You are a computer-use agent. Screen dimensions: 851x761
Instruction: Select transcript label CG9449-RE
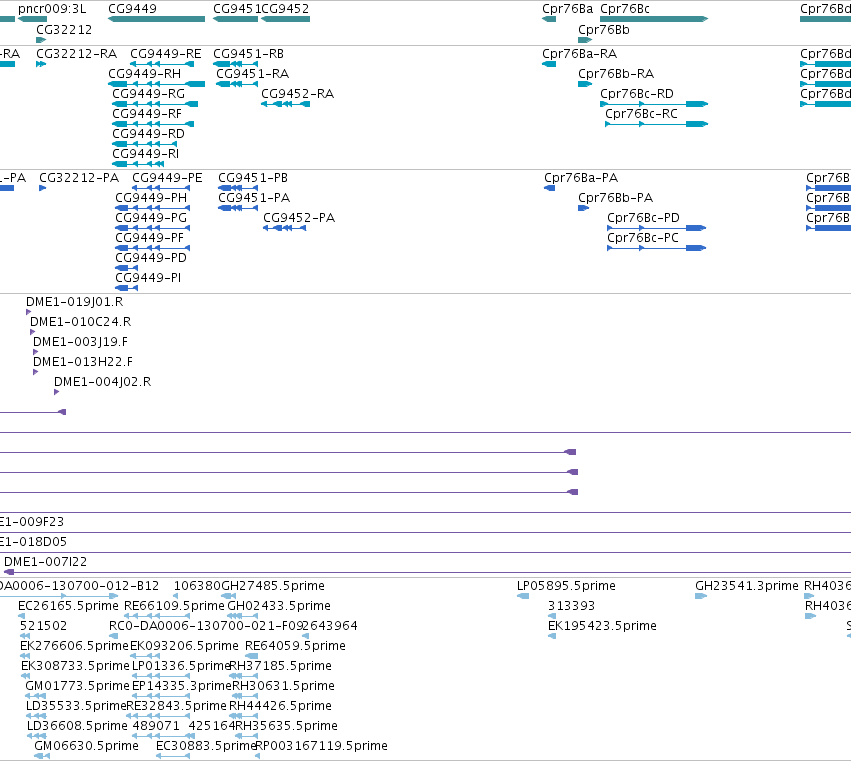(x=166, y=54)
